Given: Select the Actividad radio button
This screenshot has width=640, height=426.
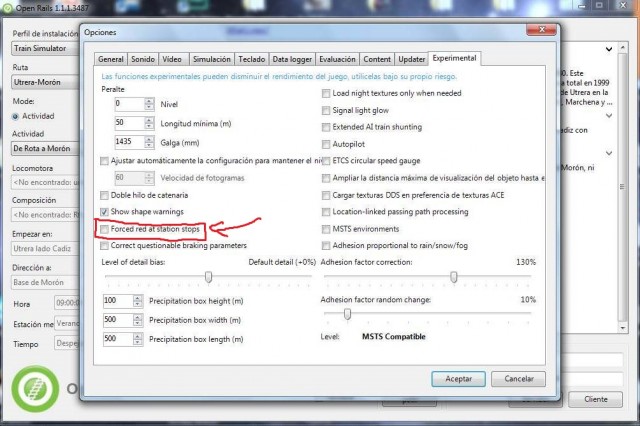Looking at the screenshot, I should (x=15, y=115).
